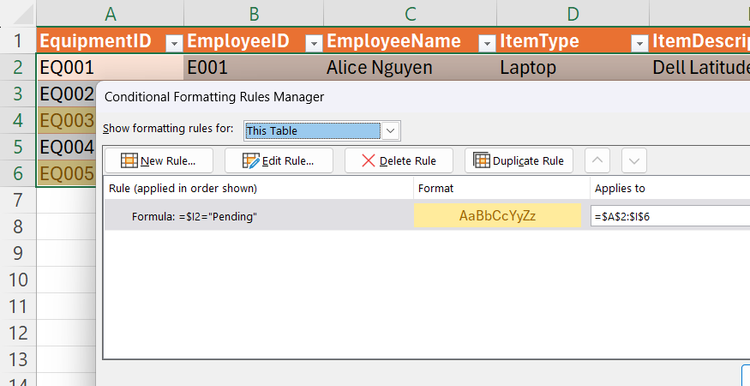Select cell E001

(254, 67)
